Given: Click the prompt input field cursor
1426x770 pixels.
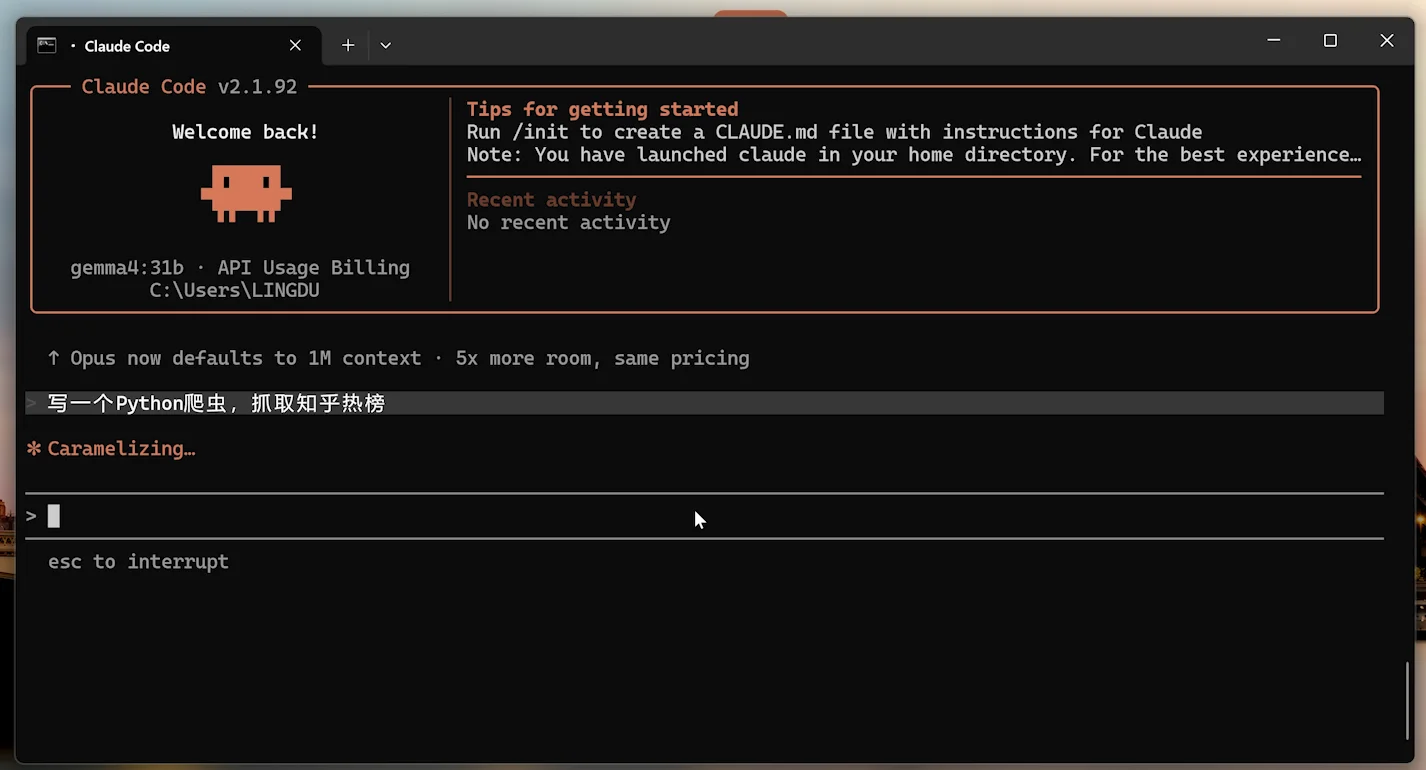Looking at the screenshot, I should [x=54, y=516].
